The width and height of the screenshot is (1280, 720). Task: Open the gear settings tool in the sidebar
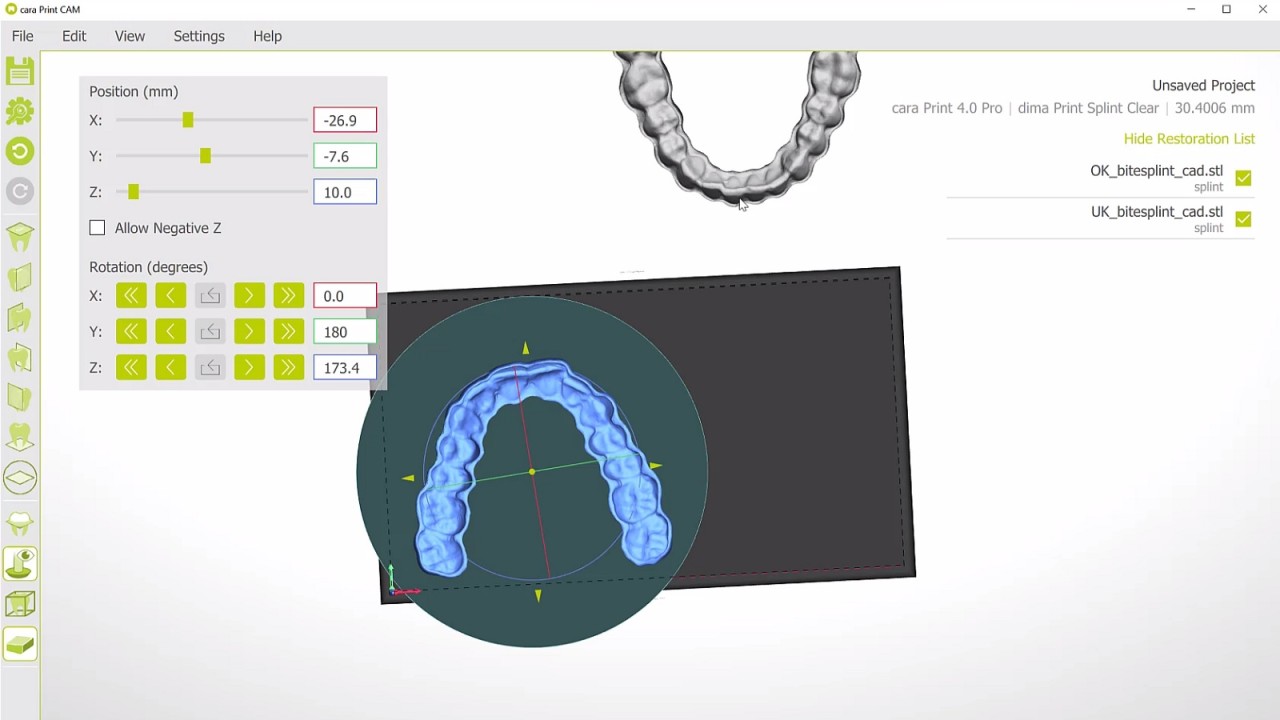pos(20,111)
